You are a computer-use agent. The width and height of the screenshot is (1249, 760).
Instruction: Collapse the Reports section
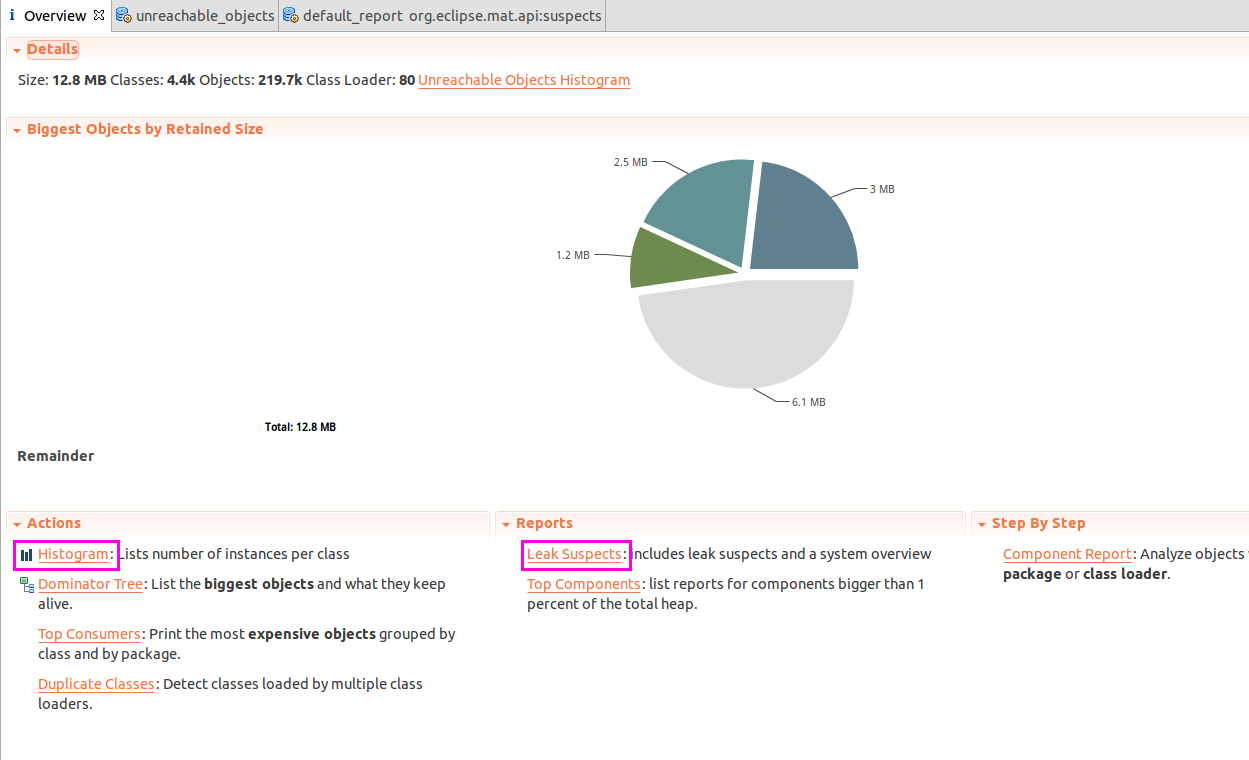click(x=506, y=524)
